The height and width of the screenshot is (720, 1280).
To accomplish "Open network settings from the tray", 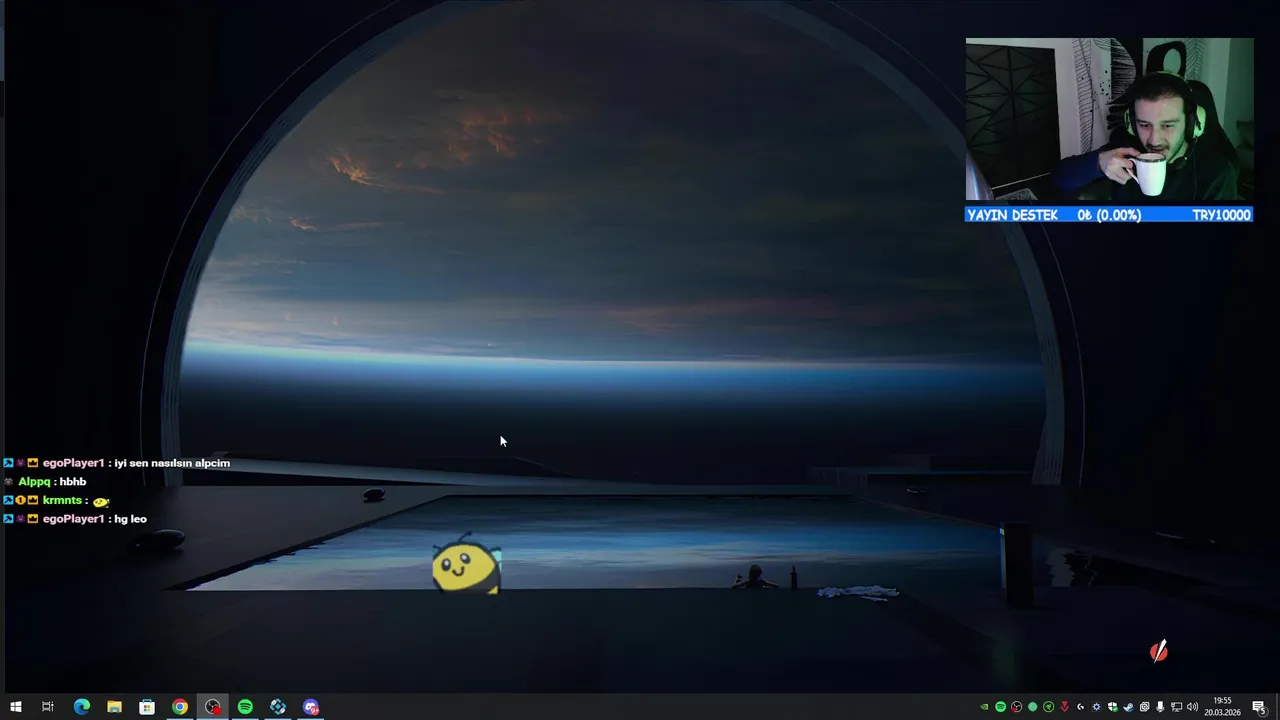I will pos(1176,707).
